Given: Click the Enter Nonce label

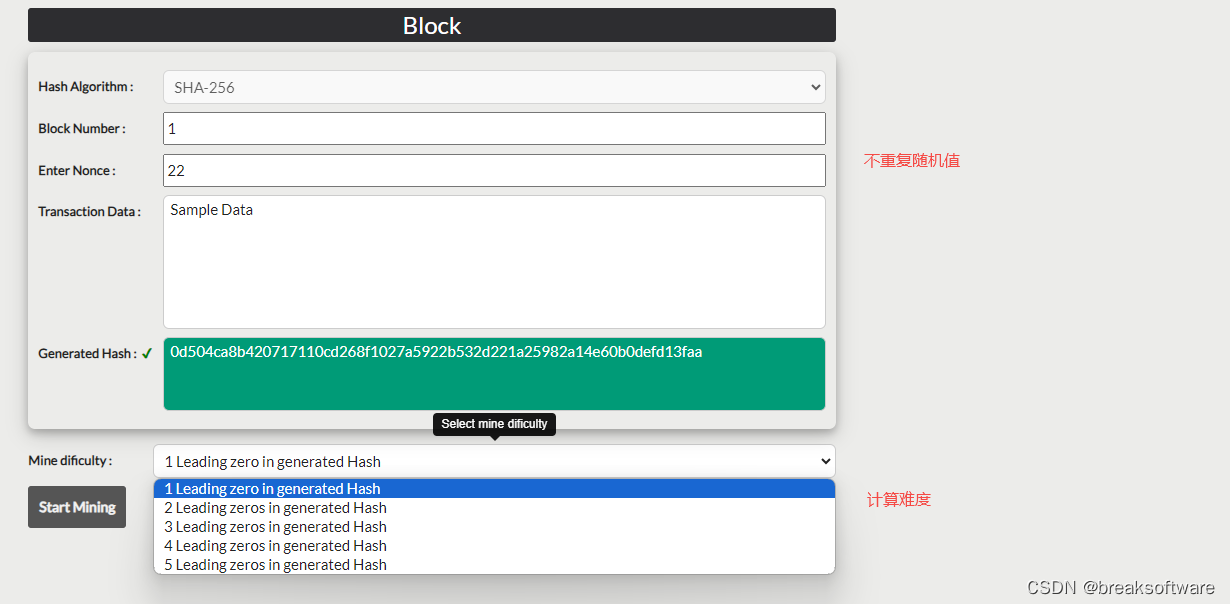Looking at the screenshot, I should pos(77,171).
